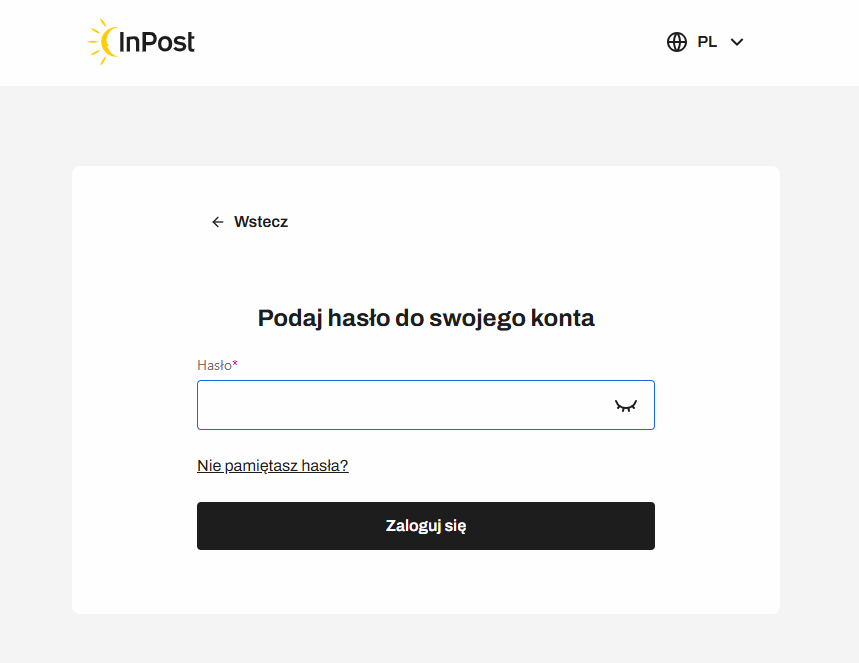Expand the chevron next to PL
The height and width of the screenshot is (663, 859).
coord(737,42)
